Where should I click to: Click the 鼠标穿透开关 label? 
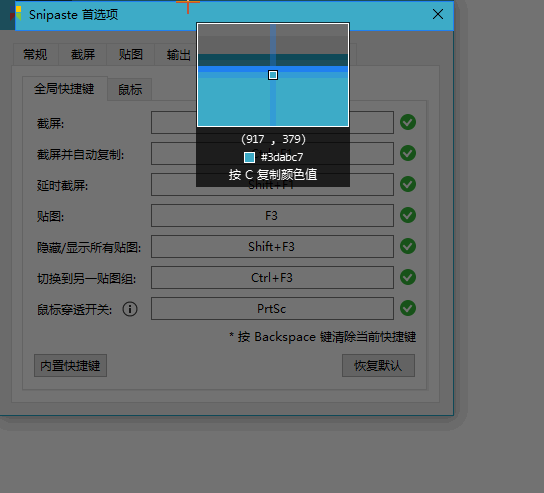(75, 309)
